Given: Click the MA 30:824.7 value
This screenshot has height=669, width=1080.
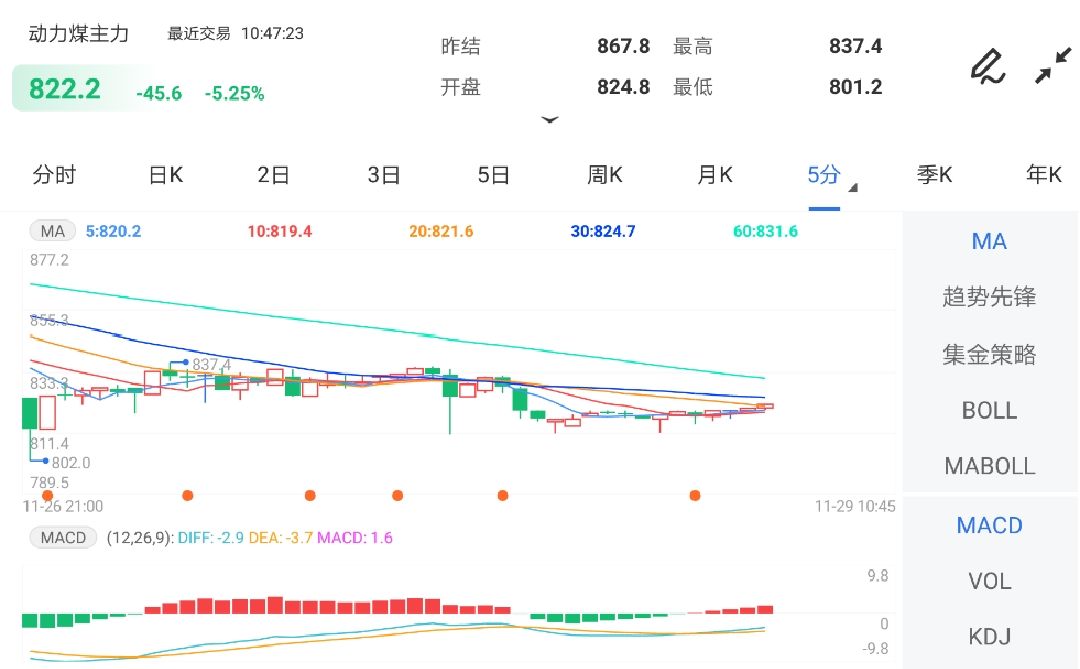Looking at the screenshot, I should [603, 231].
